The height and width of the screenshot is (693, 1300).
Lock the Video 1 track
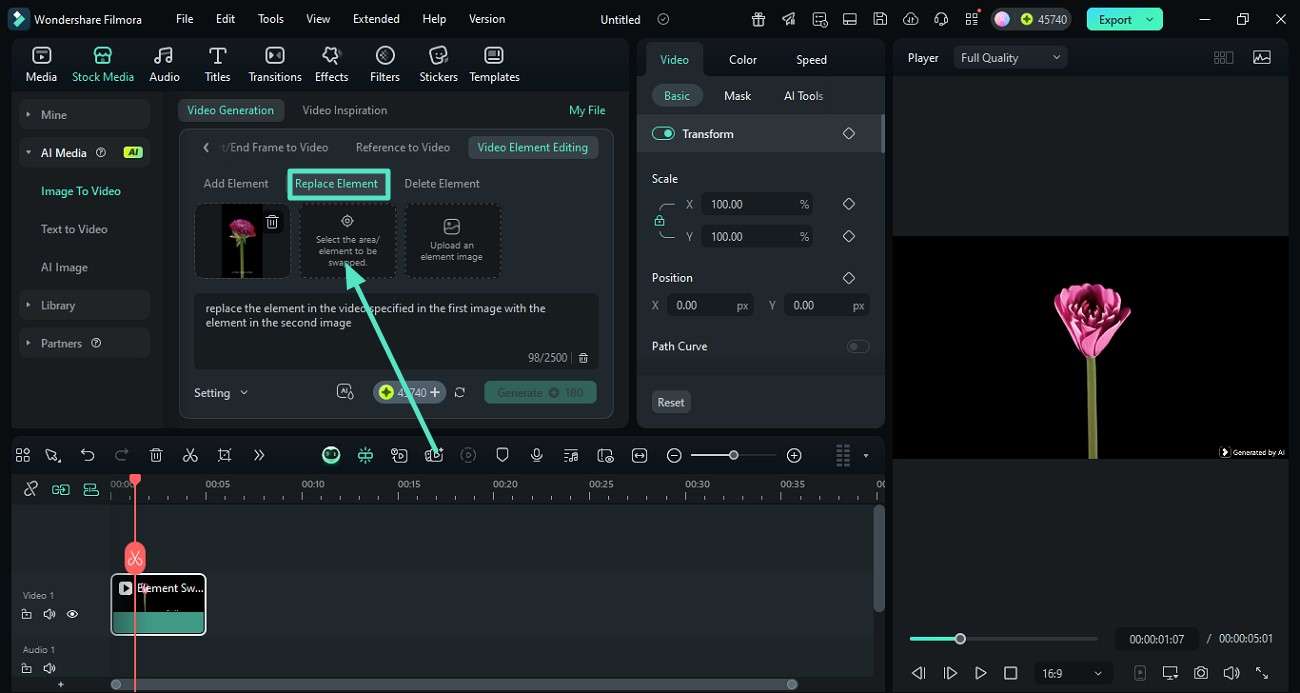pyautogui.click(x=26, y=614)
